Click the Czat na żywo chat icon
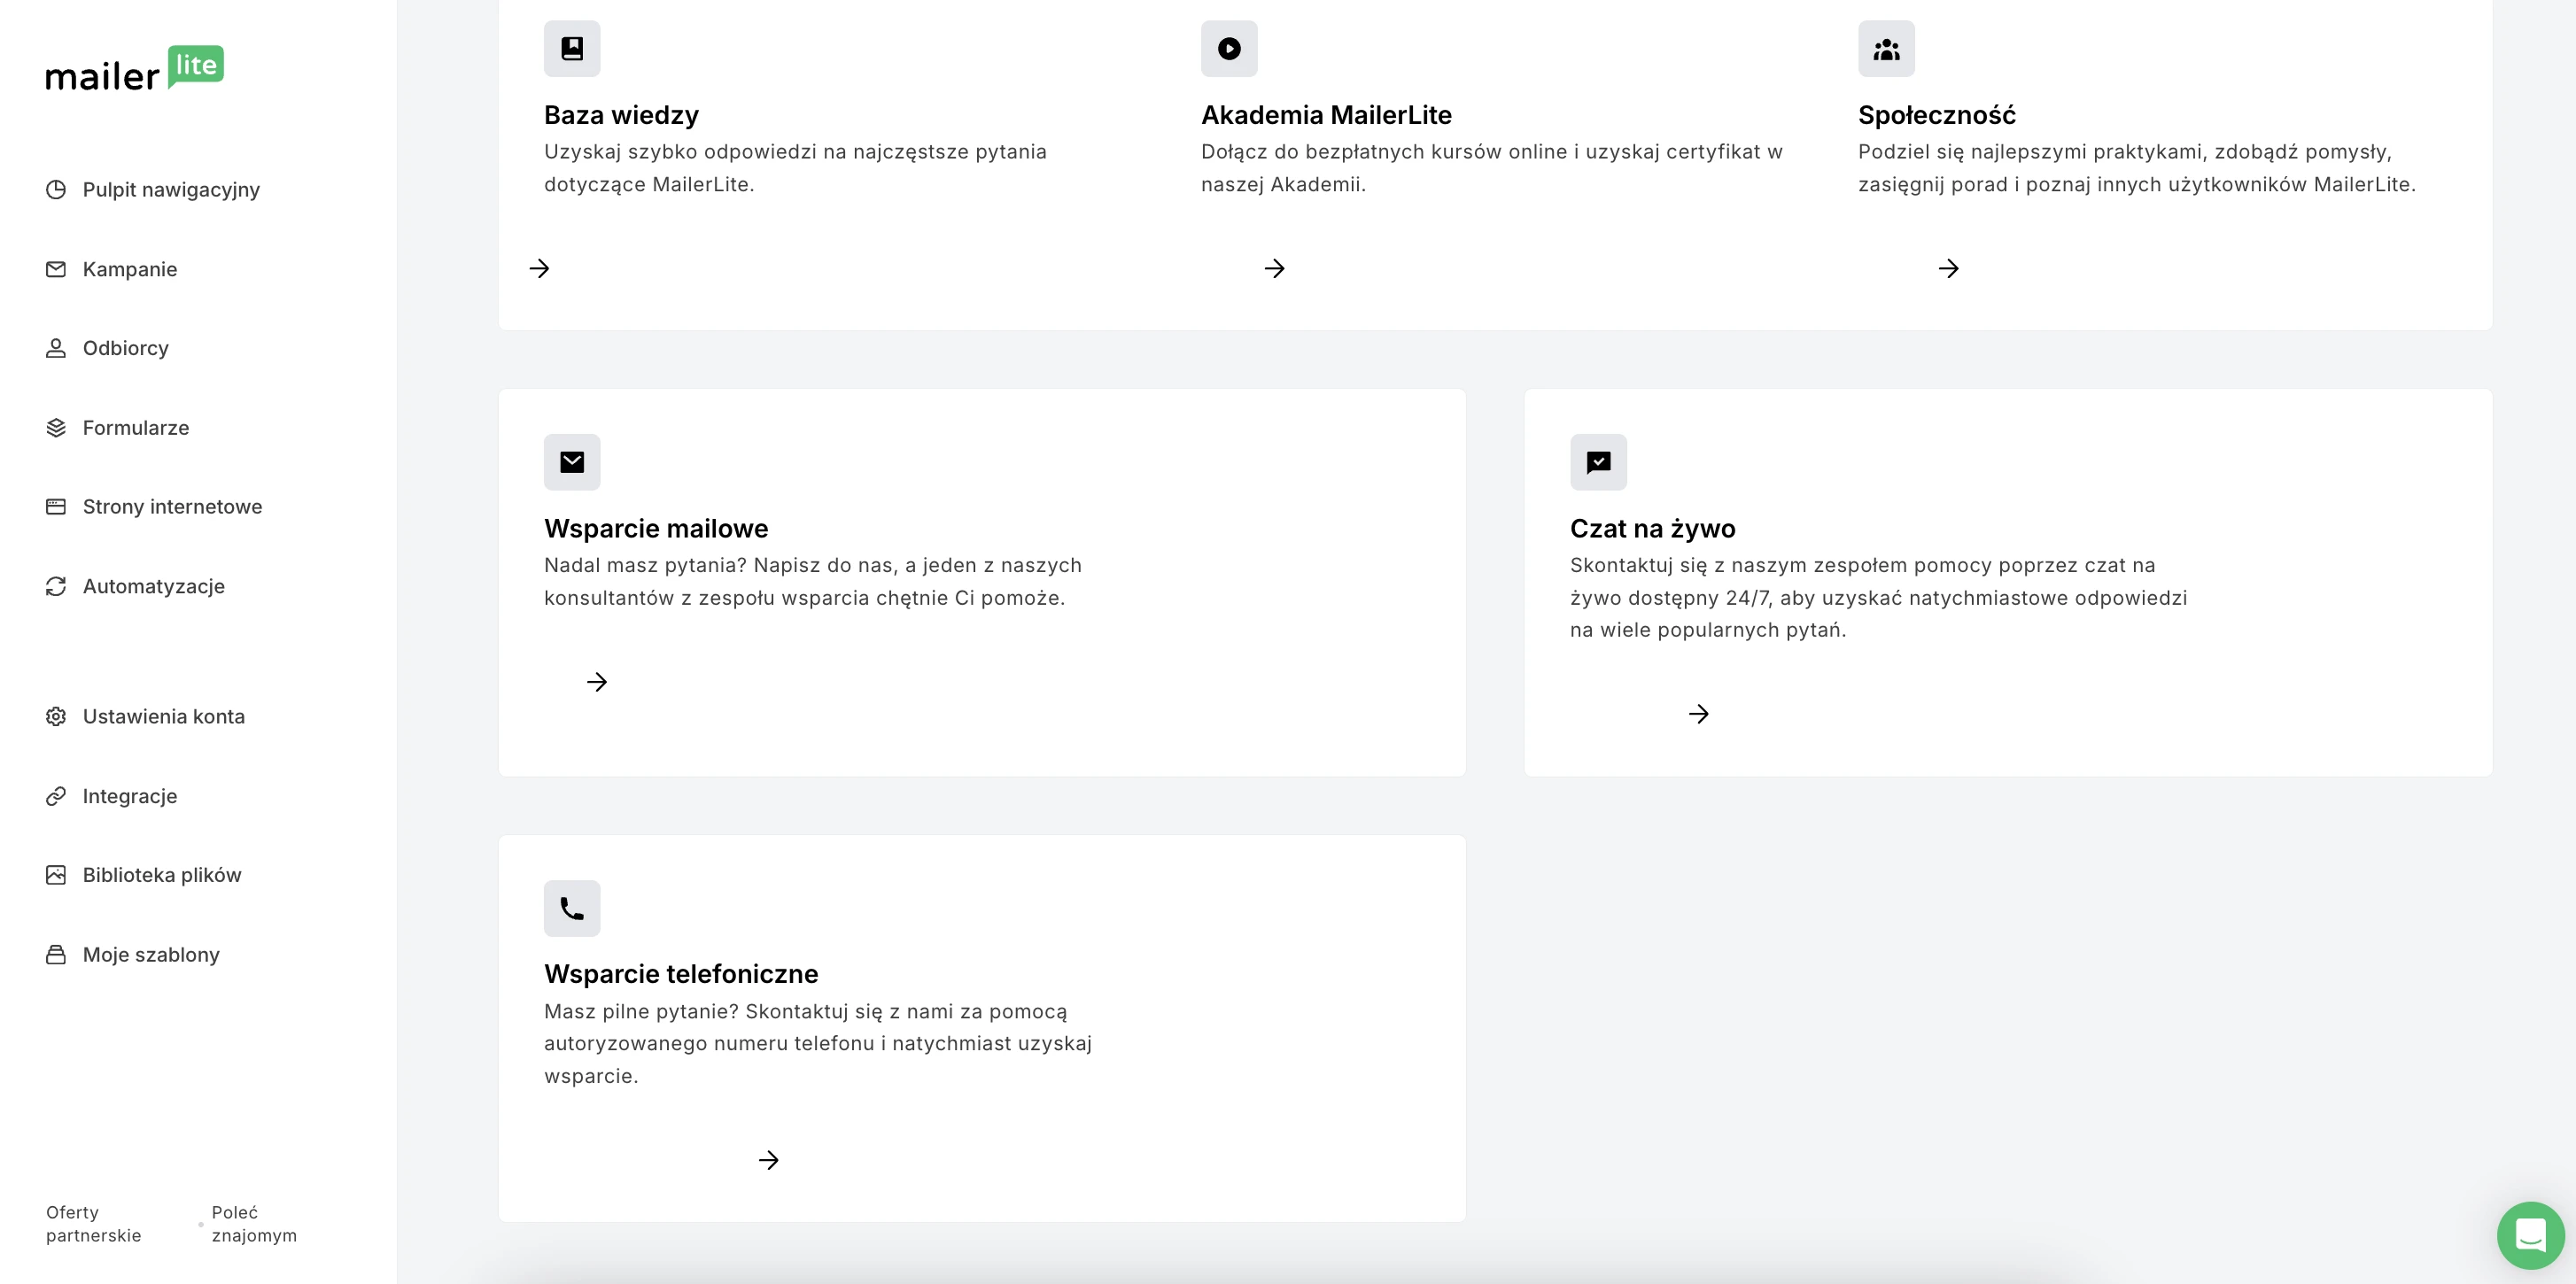The height and width of the screenshot is (1284, 2576). point(1598,462)
